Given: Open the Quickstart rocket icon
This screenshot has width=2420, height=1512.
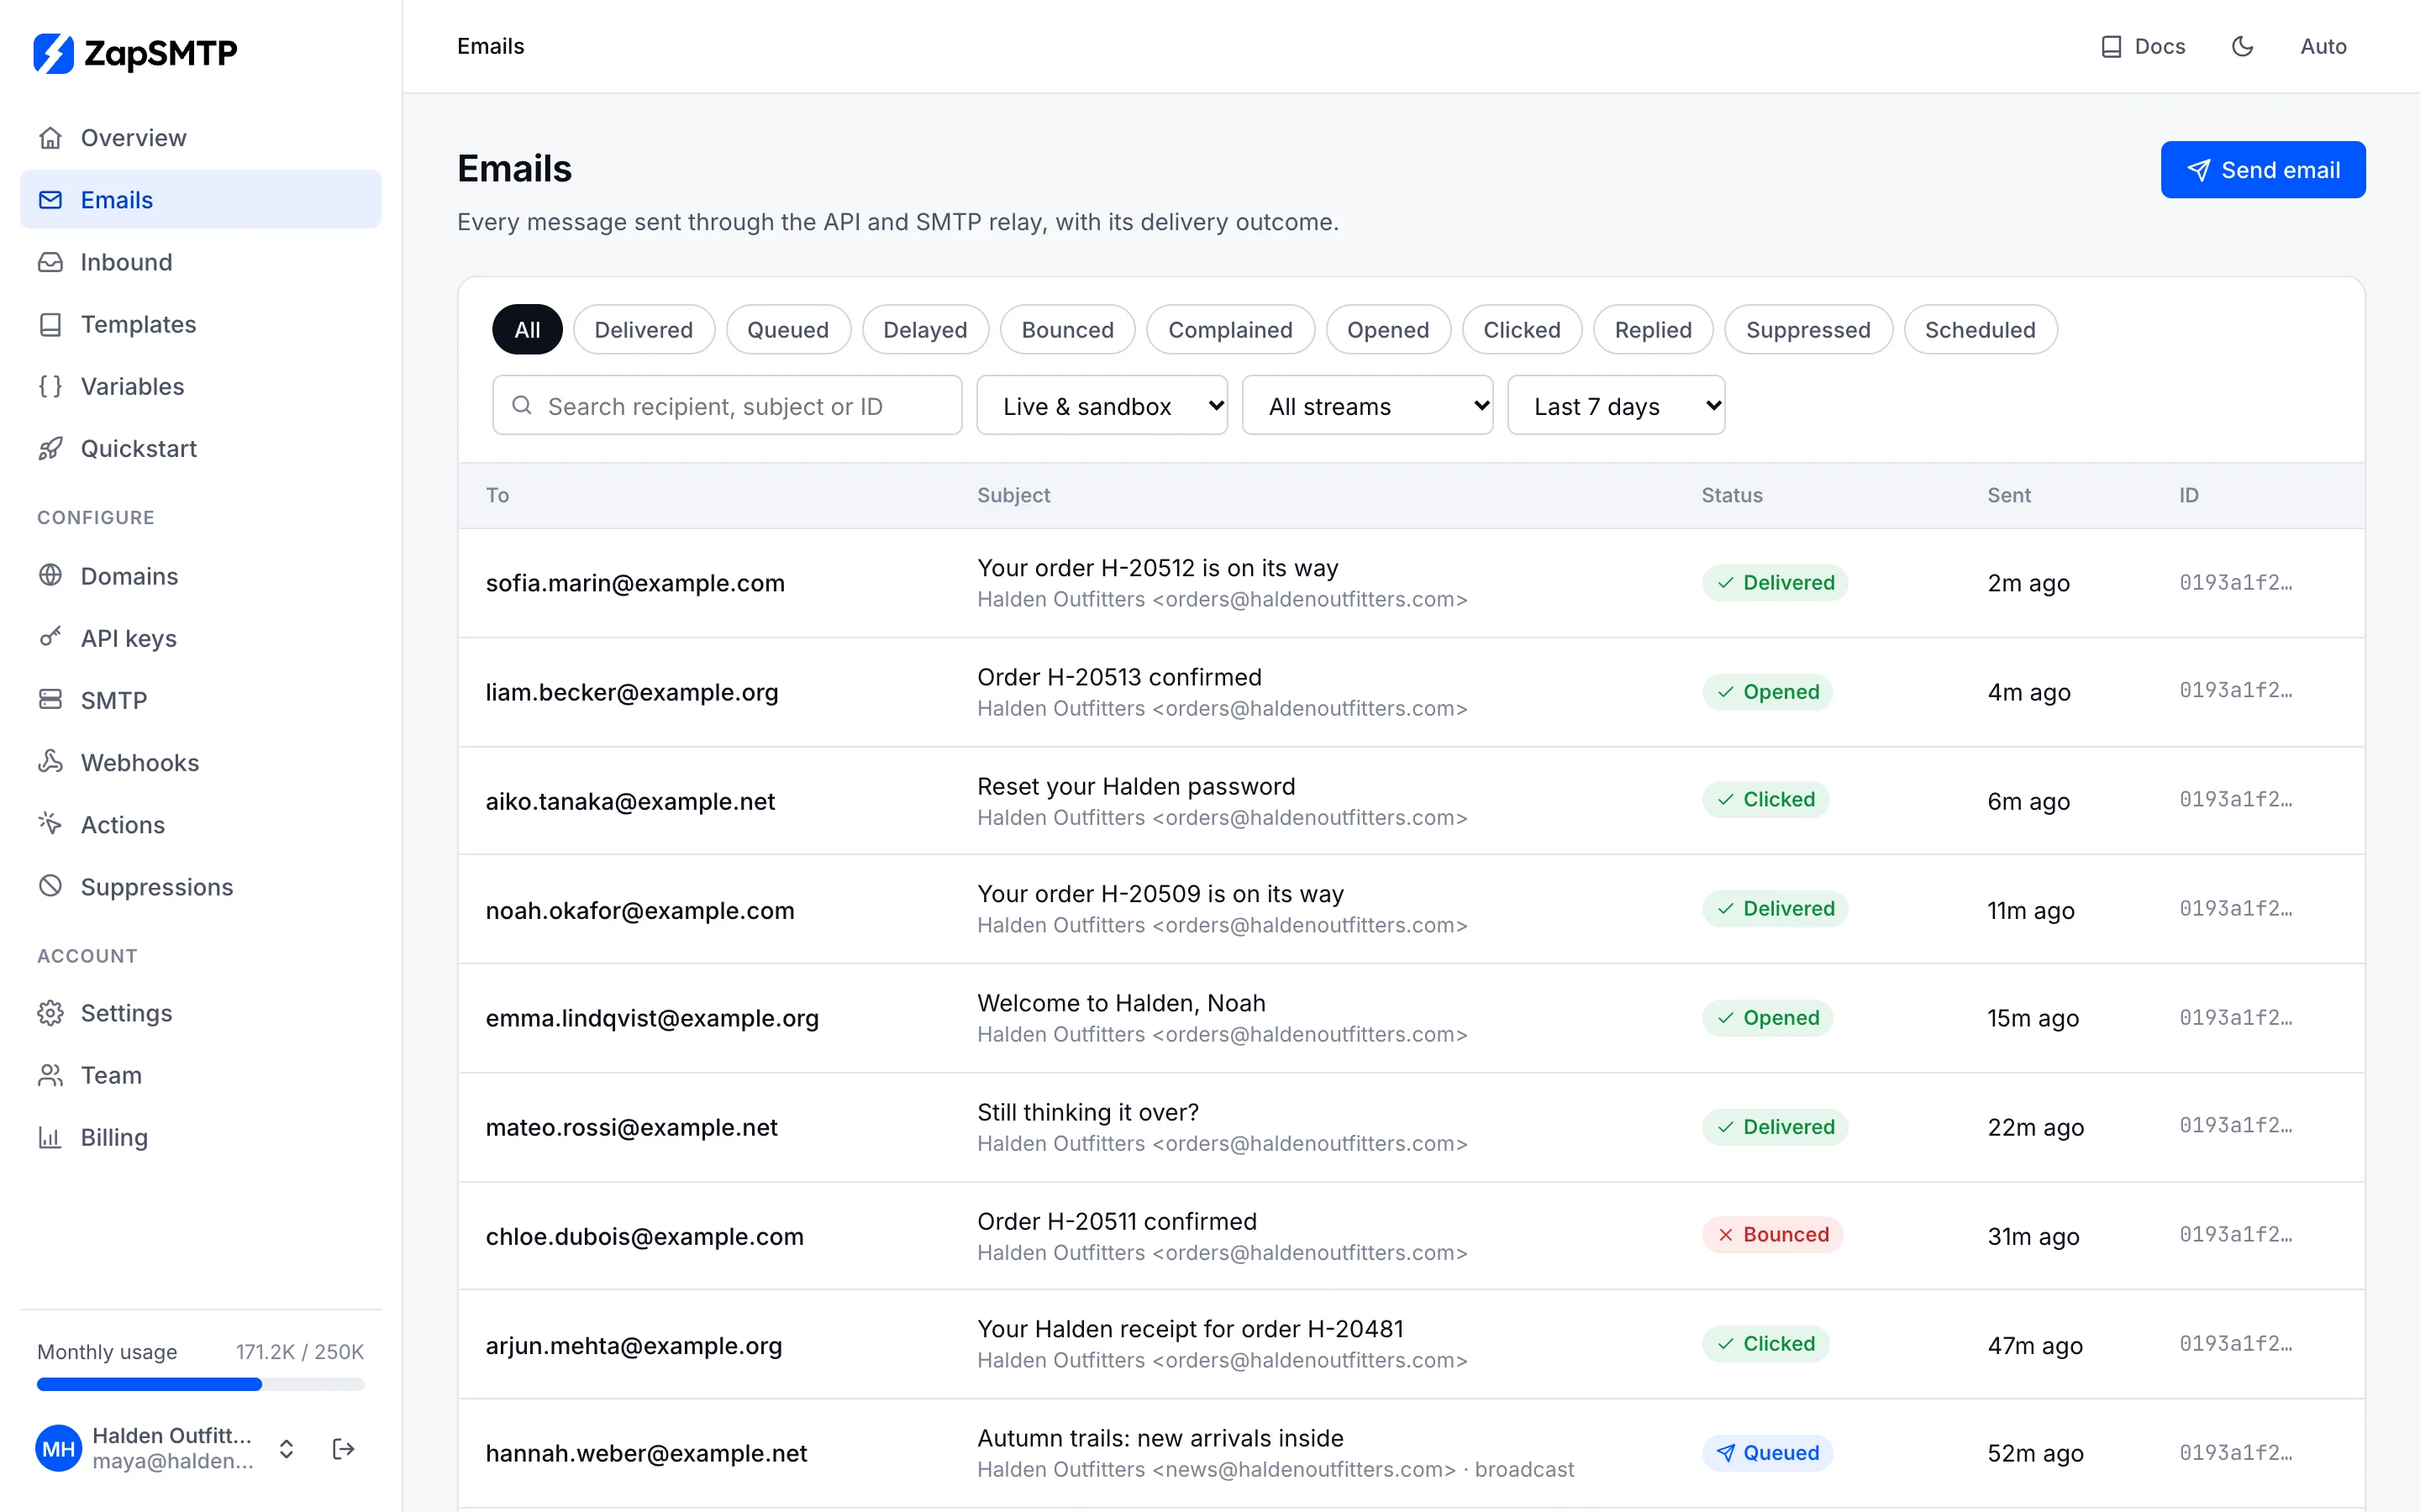Looking at the screenshot, I should 50,448.
